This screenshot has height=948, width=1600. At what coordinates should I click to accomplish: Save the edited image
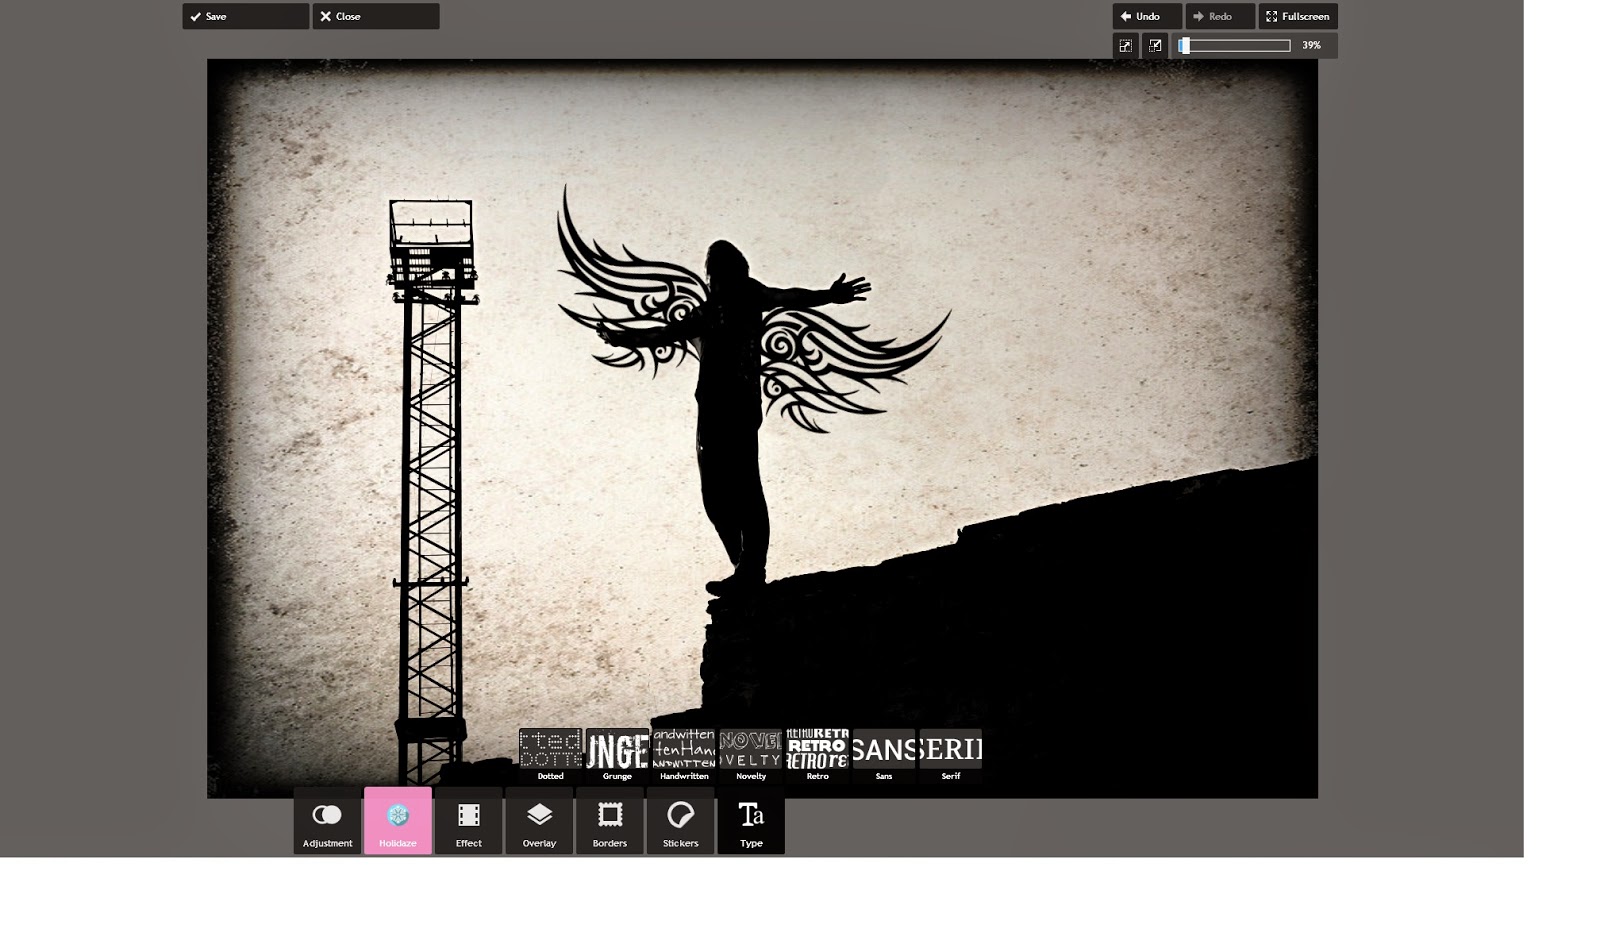coord(246,16)
